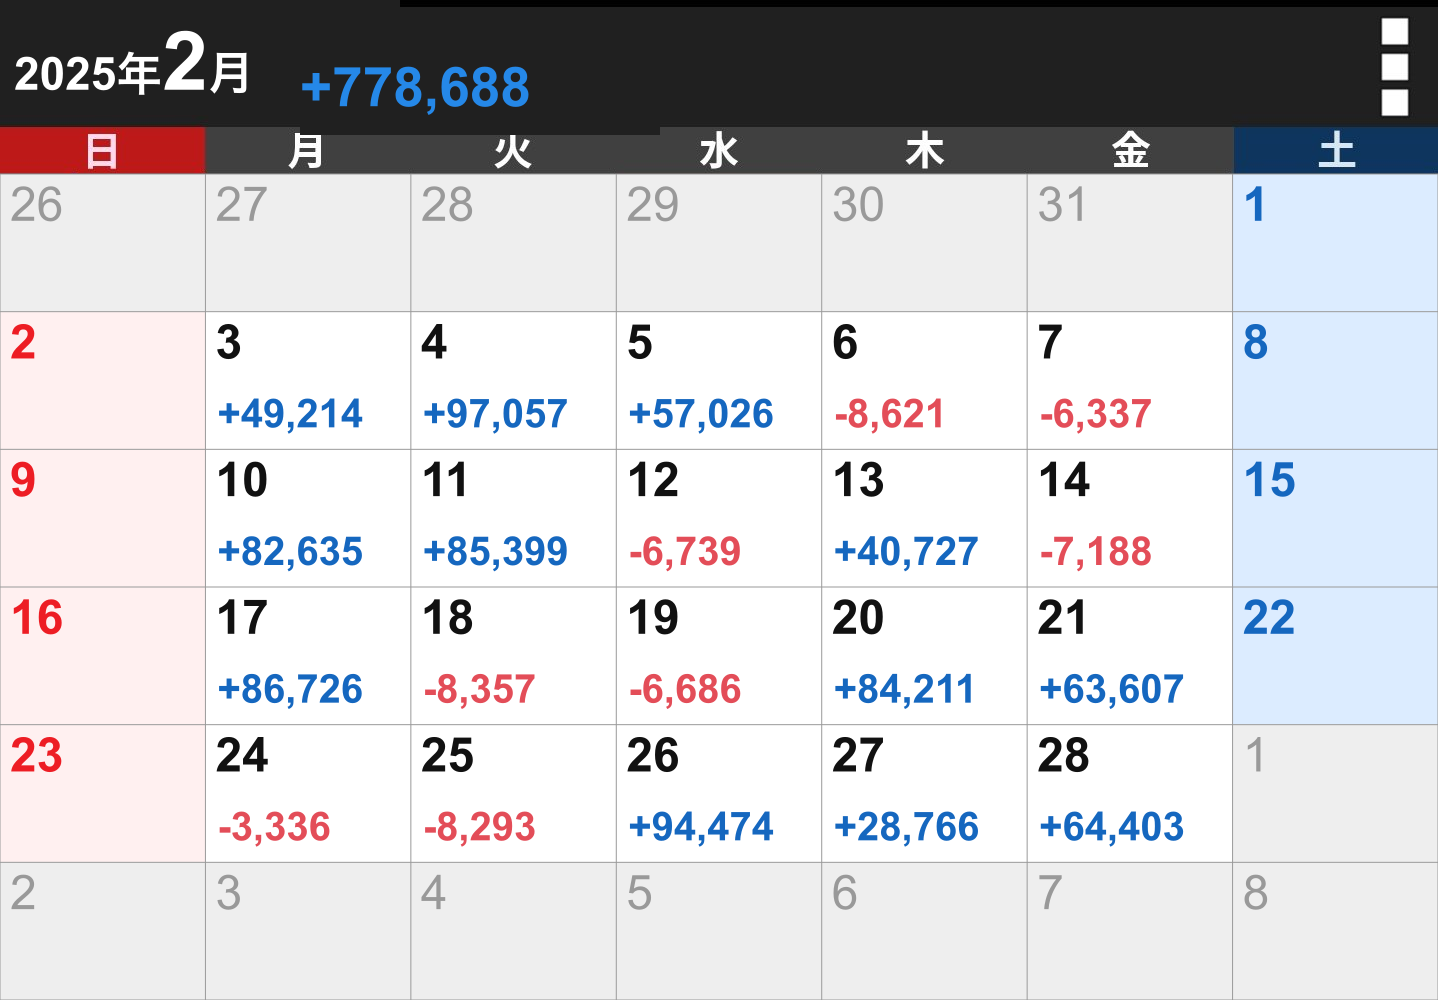Select day 18 showing -8,357

point(514,656)
